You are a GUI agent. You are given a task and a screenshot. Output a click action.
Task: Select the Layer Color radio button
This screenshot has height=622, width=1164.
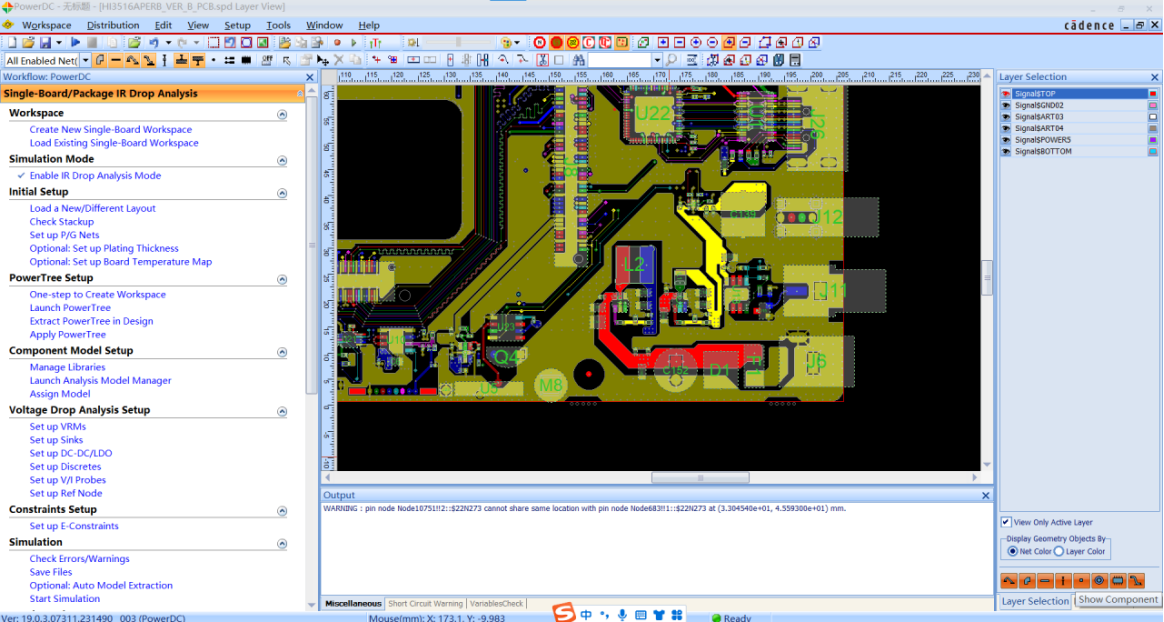pyautogui.click(x=1059, y=551)
